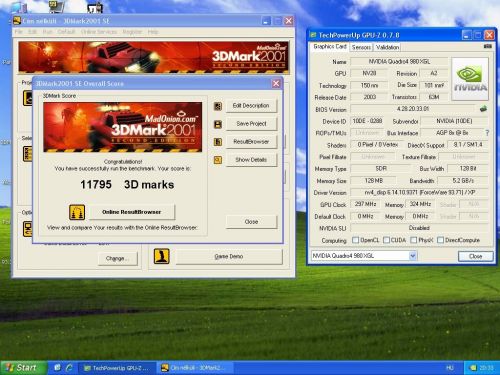Click the Windows Start button
Image resolution: width=500 pixels, height=375 pixels.
(x=23, y=368)
